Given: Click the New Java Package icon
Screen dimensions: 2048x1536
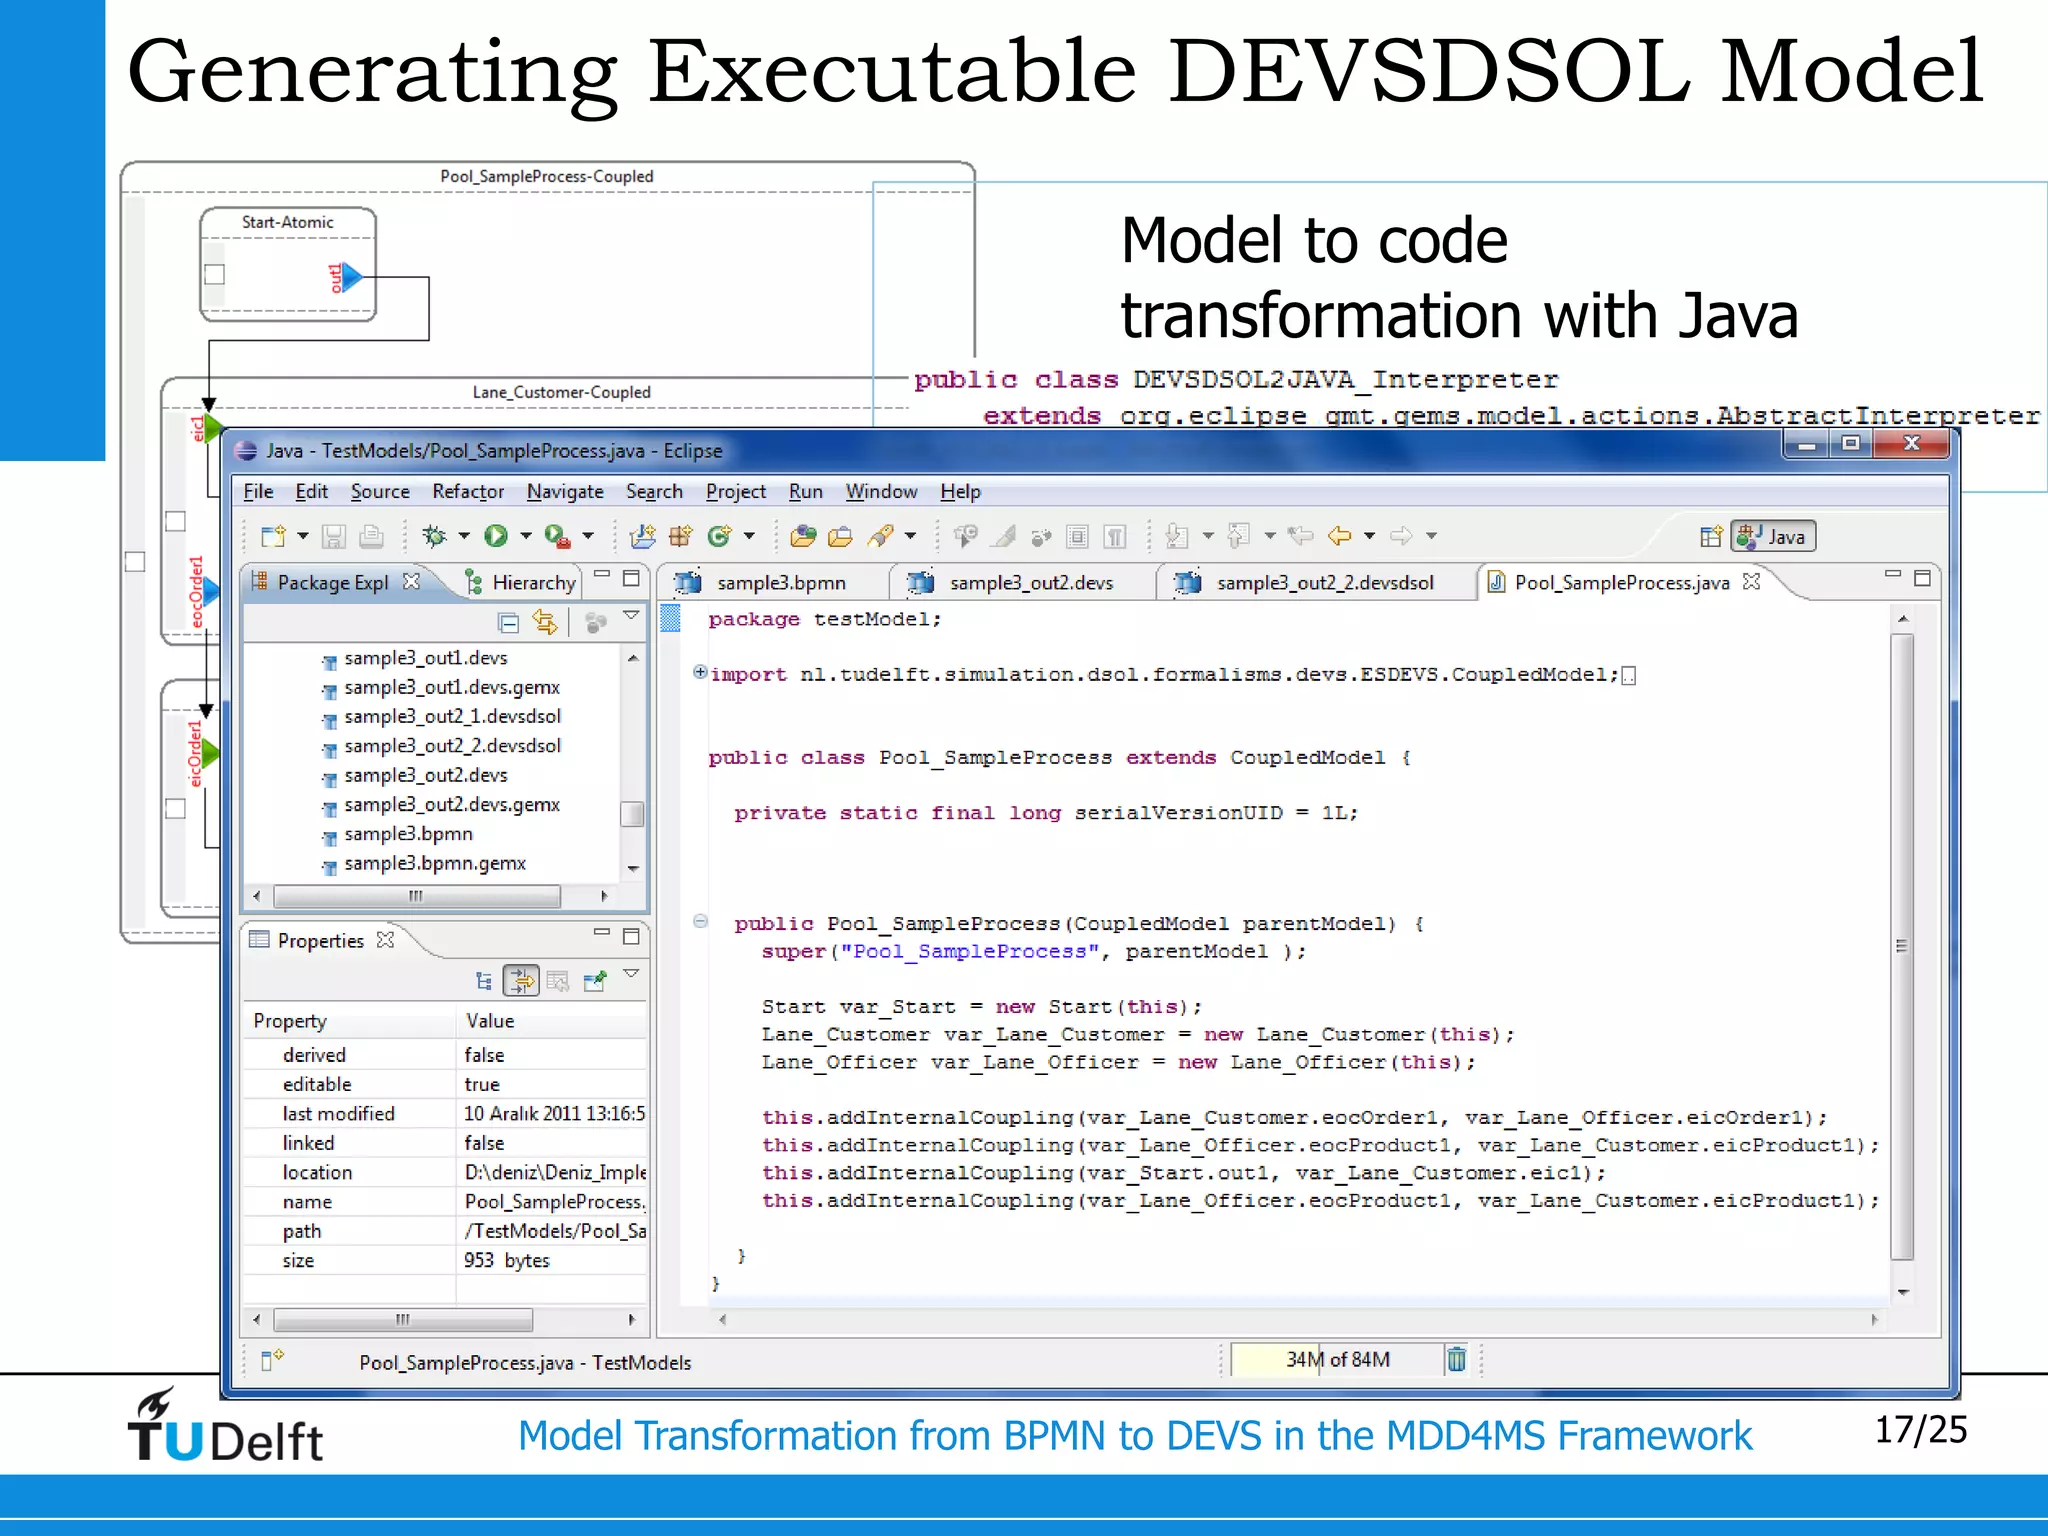Looking at the screenshot, I should click(681, 537).
